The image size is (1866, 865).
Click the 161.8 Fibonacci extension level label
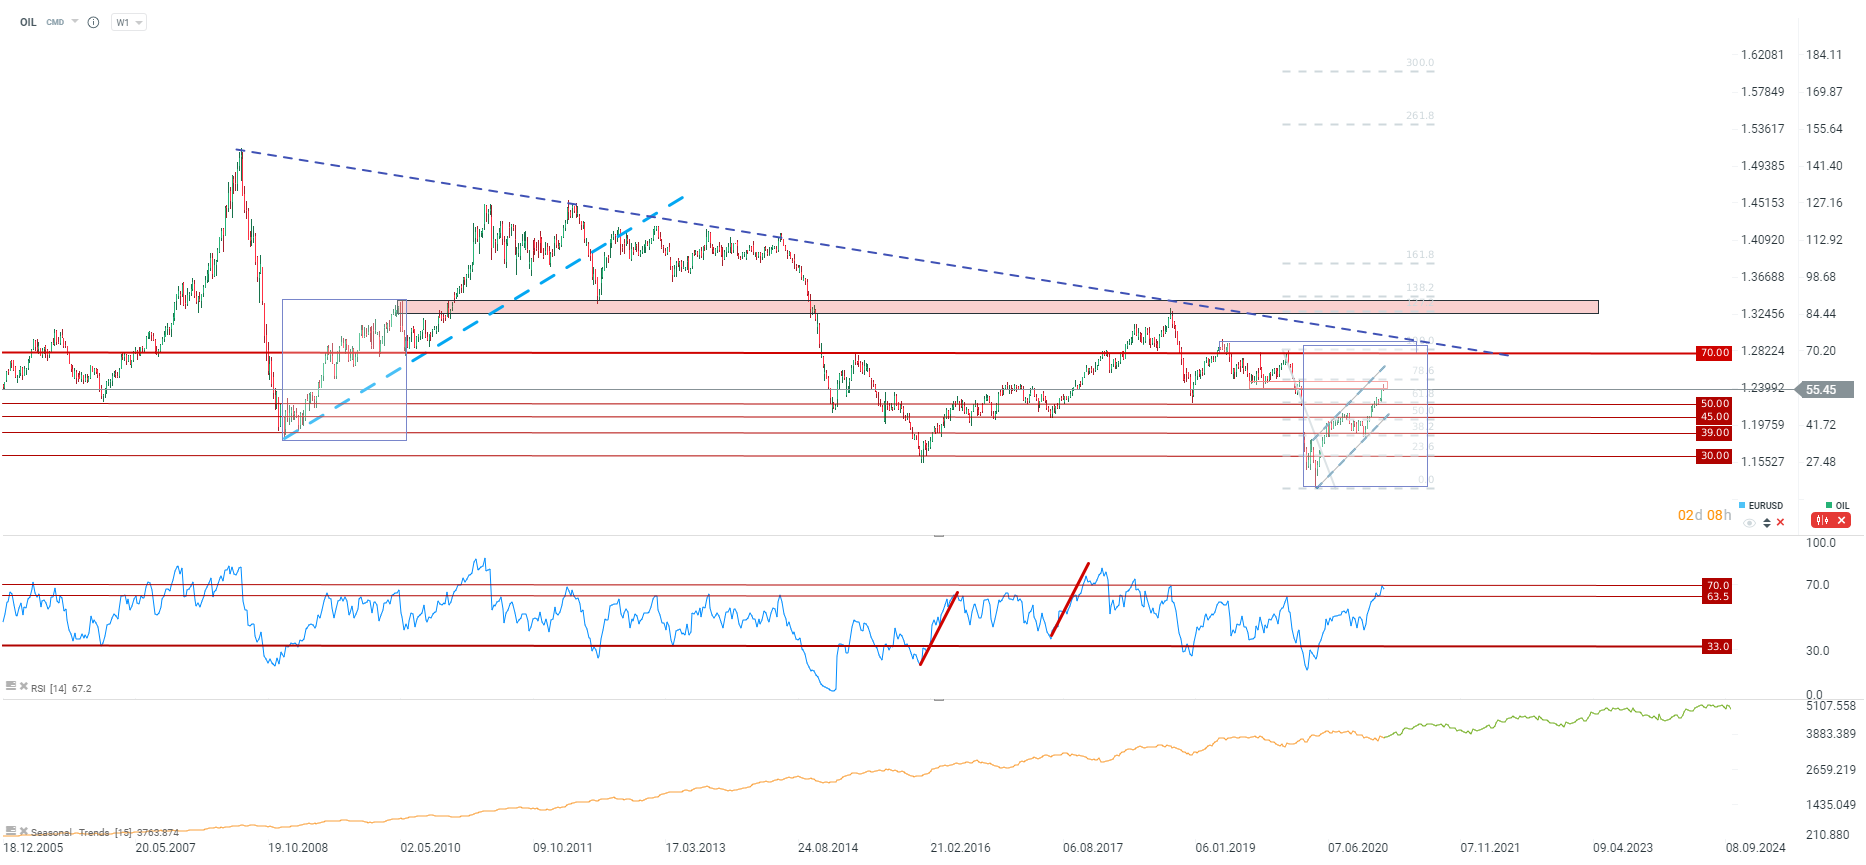(1420, 255)
